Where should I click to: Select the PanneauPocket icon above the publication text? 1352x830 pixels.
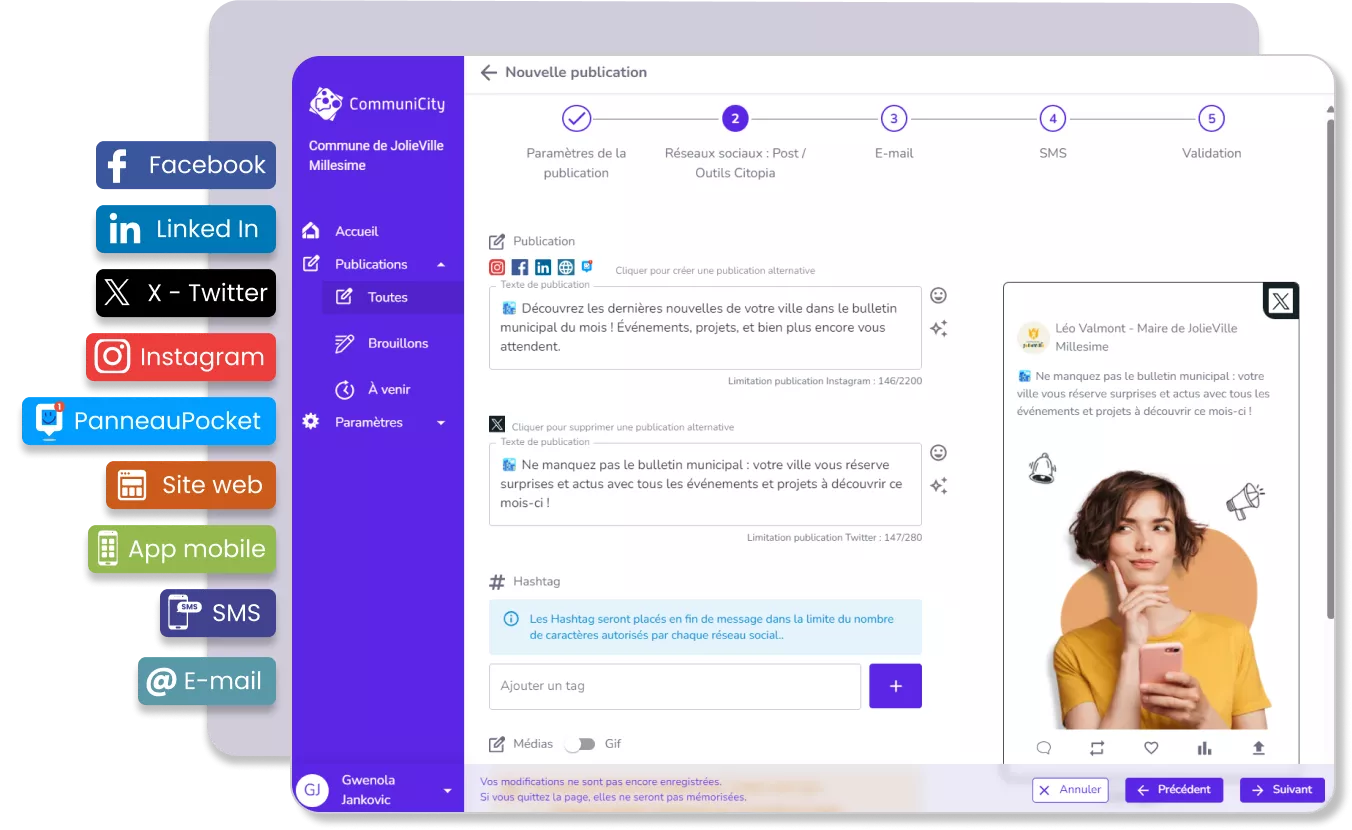[x=587, y=266]
